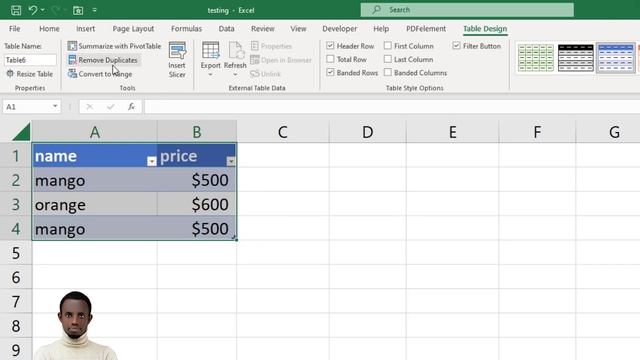The width and height of the screenshot is (640, 360).
Task: Click the Select All corner triangle
Action: pos(20,132)
